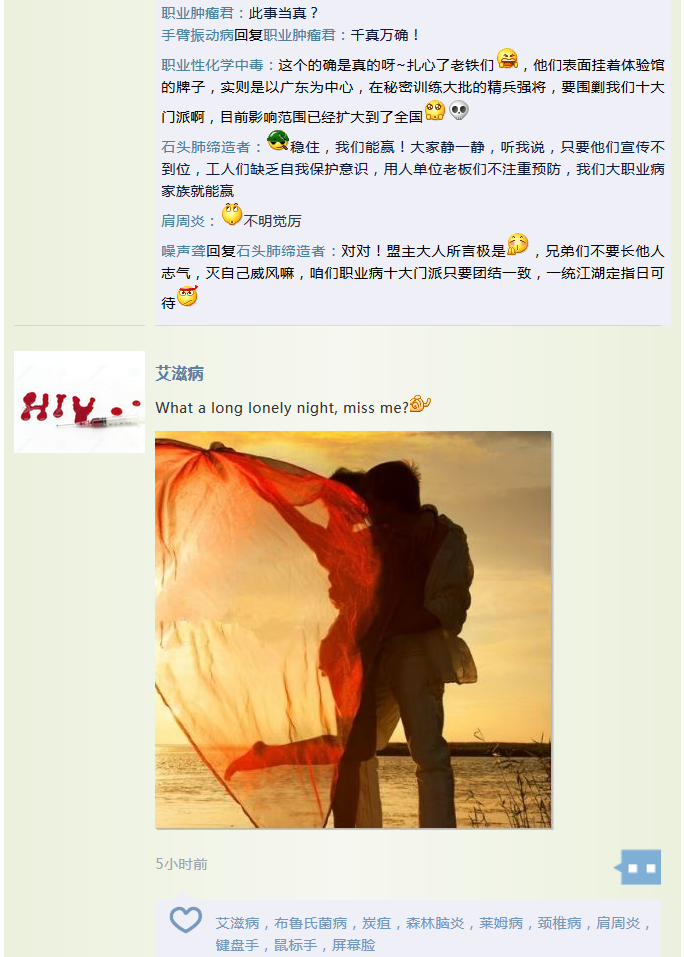Open 艾滋病 poster name link
This screenshot has height=957, width=684.
pos(179,374)
